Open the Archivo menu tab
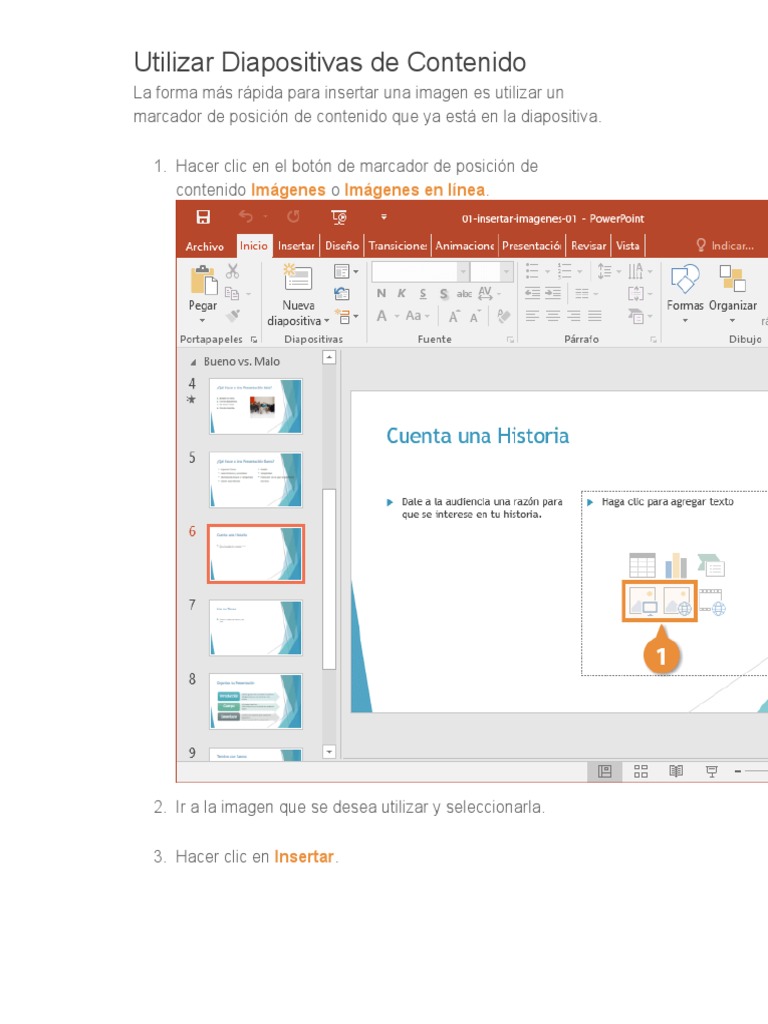Viewport: 768px width, 1024px height. click(x=205, y=246)
